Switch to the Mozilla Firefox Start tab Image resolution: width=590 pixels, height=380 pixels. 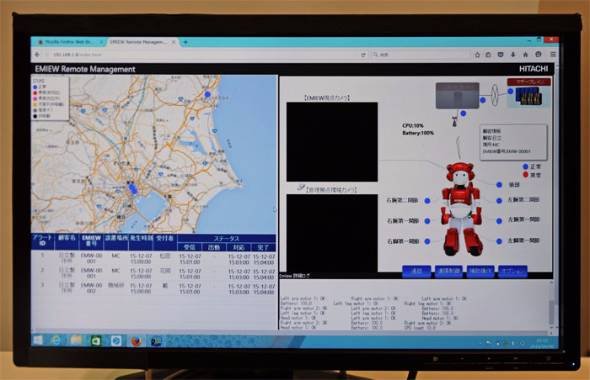coord(69,42)
